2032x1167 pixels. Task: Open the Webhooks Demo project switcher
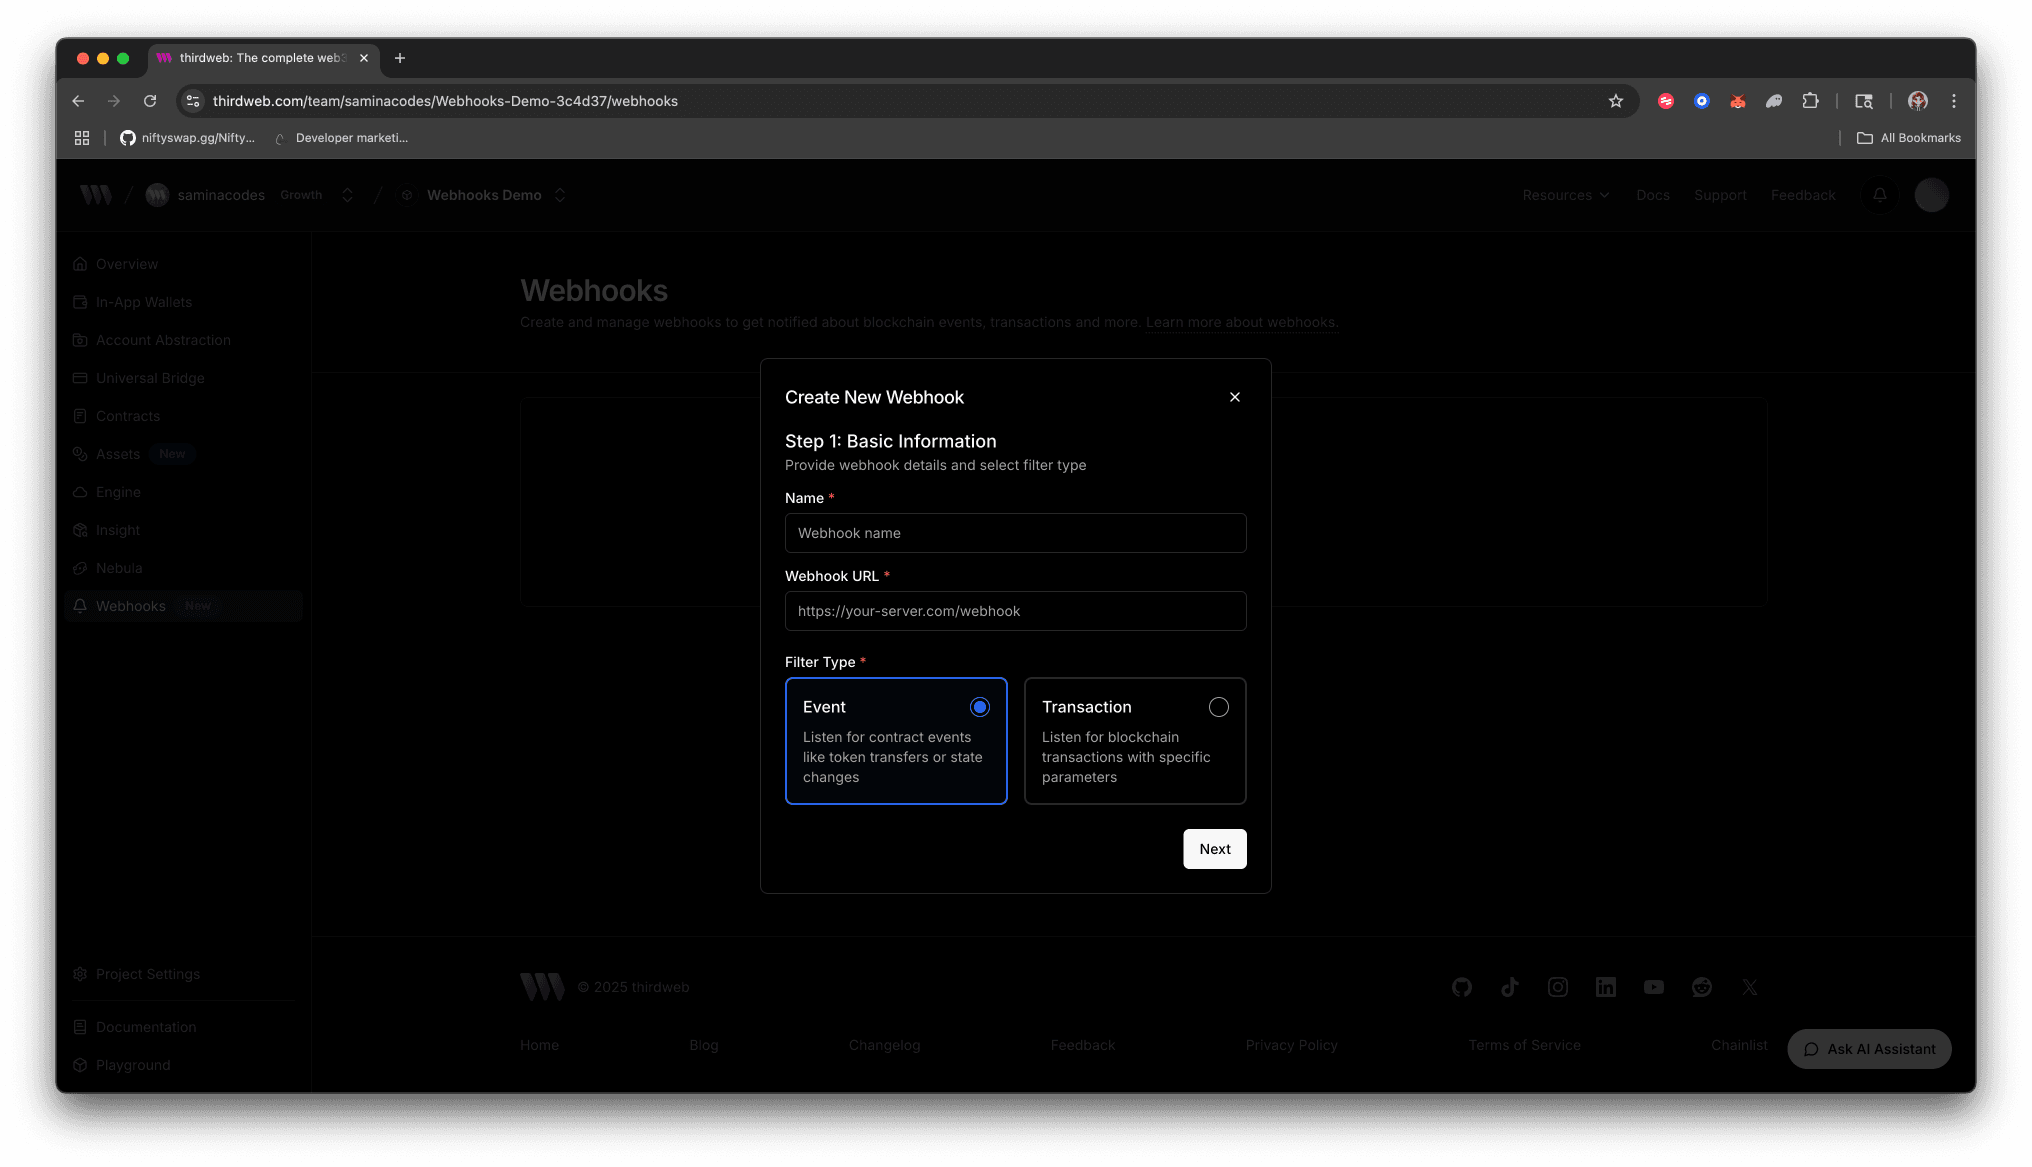tap(560, 195)
